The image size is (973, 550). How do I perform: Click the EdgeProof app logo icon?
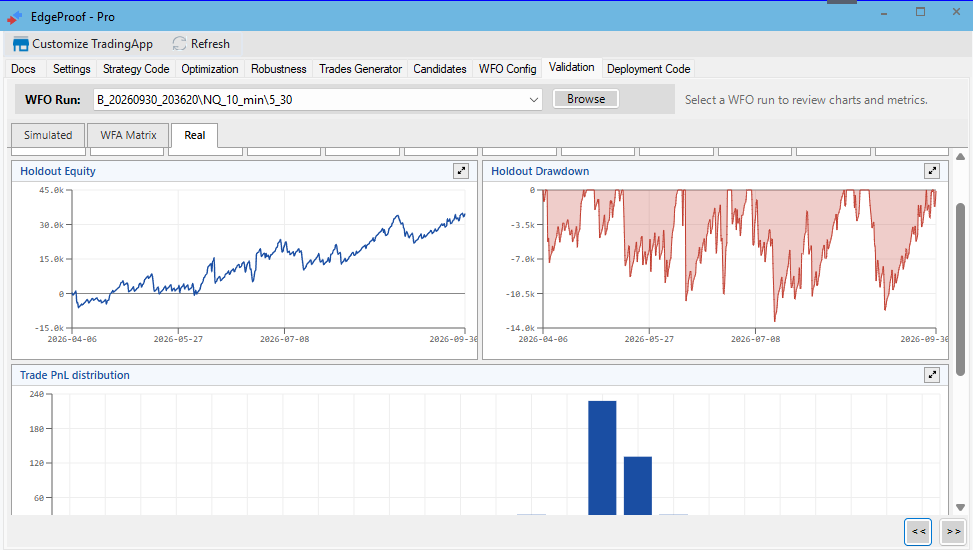coord(14,17)
